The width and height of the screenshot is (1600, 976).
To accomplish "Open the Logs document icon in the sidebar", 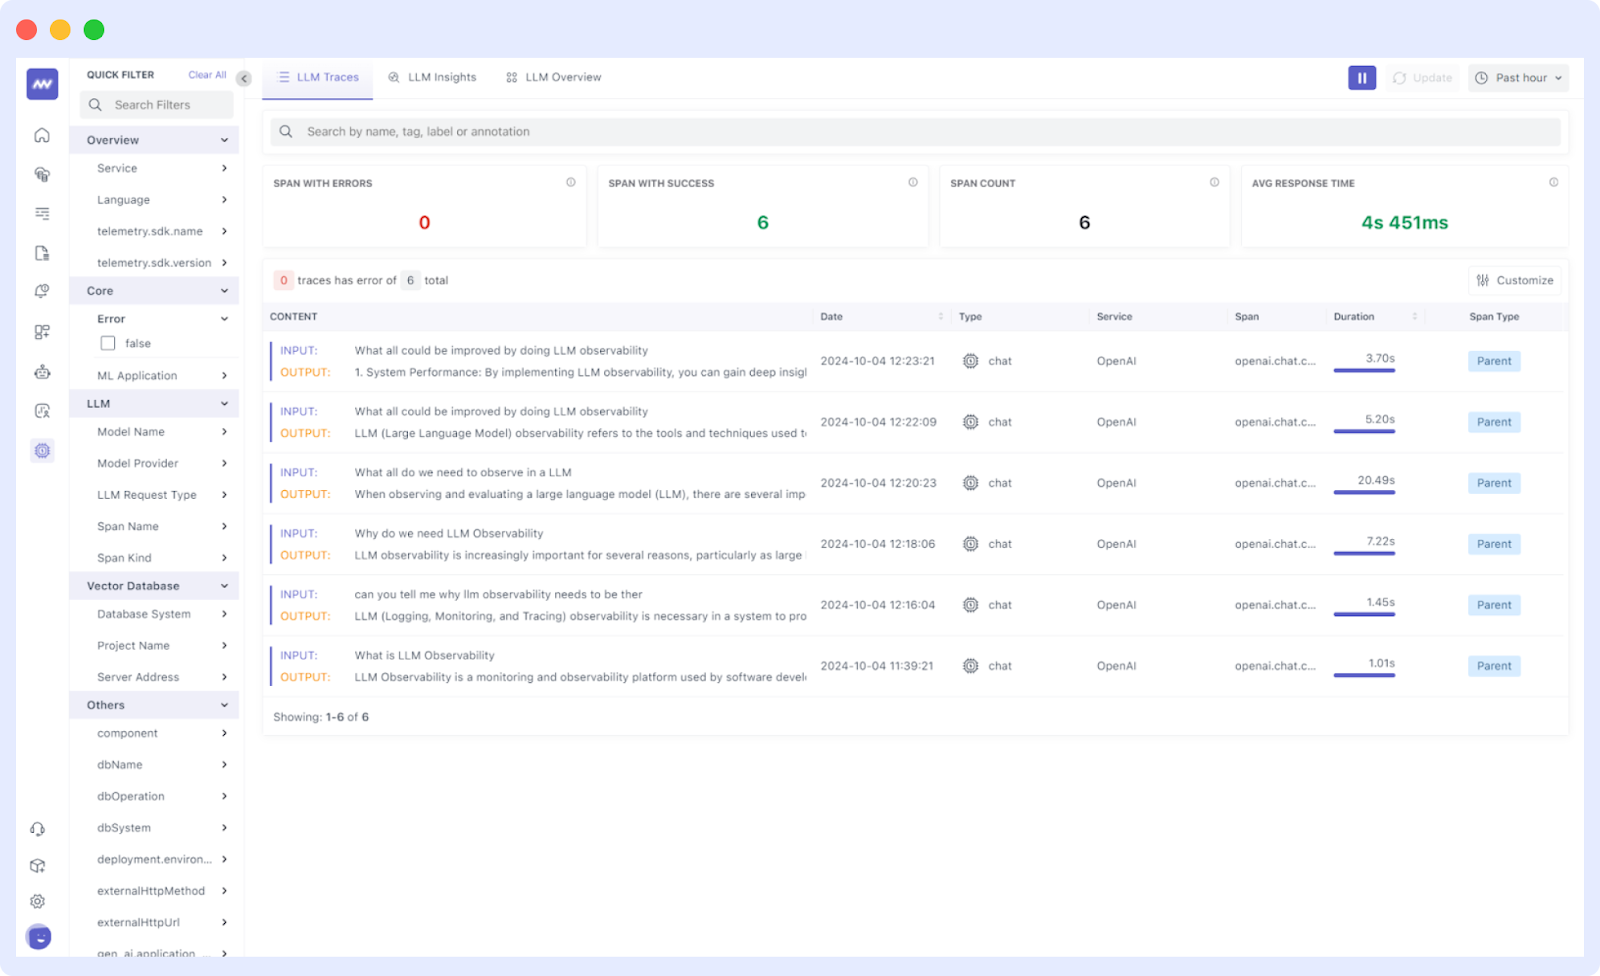I will pos(41,252).
